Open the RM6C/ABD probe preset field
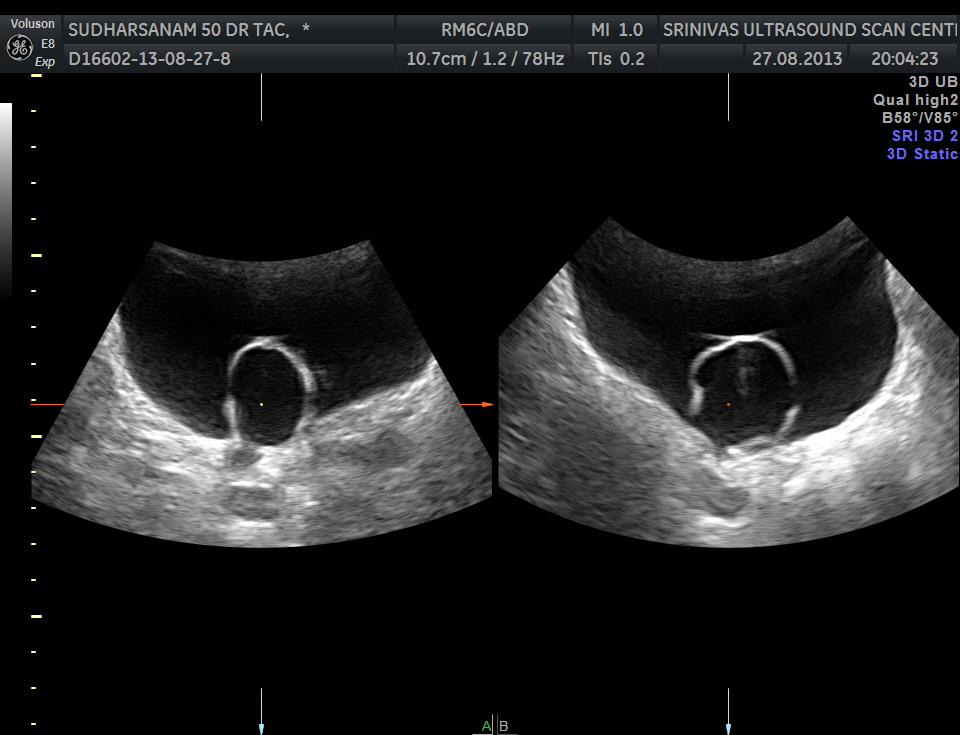The height and width of the screenshot is (735, 960). [484, 30]
